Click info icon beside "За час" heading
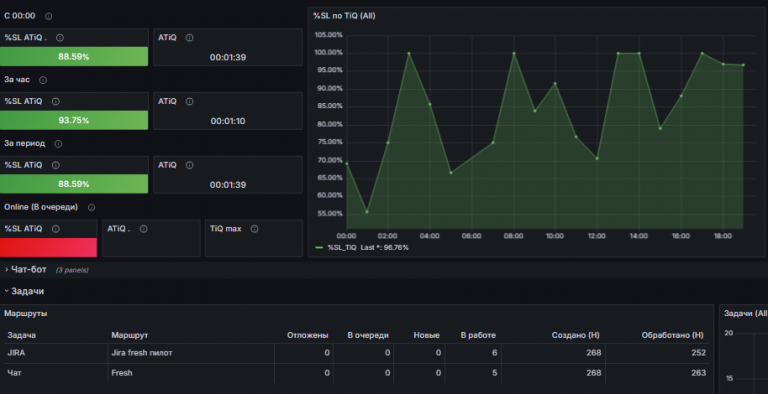The height and width of the screenshot is (394, 768). pos(43,80)
